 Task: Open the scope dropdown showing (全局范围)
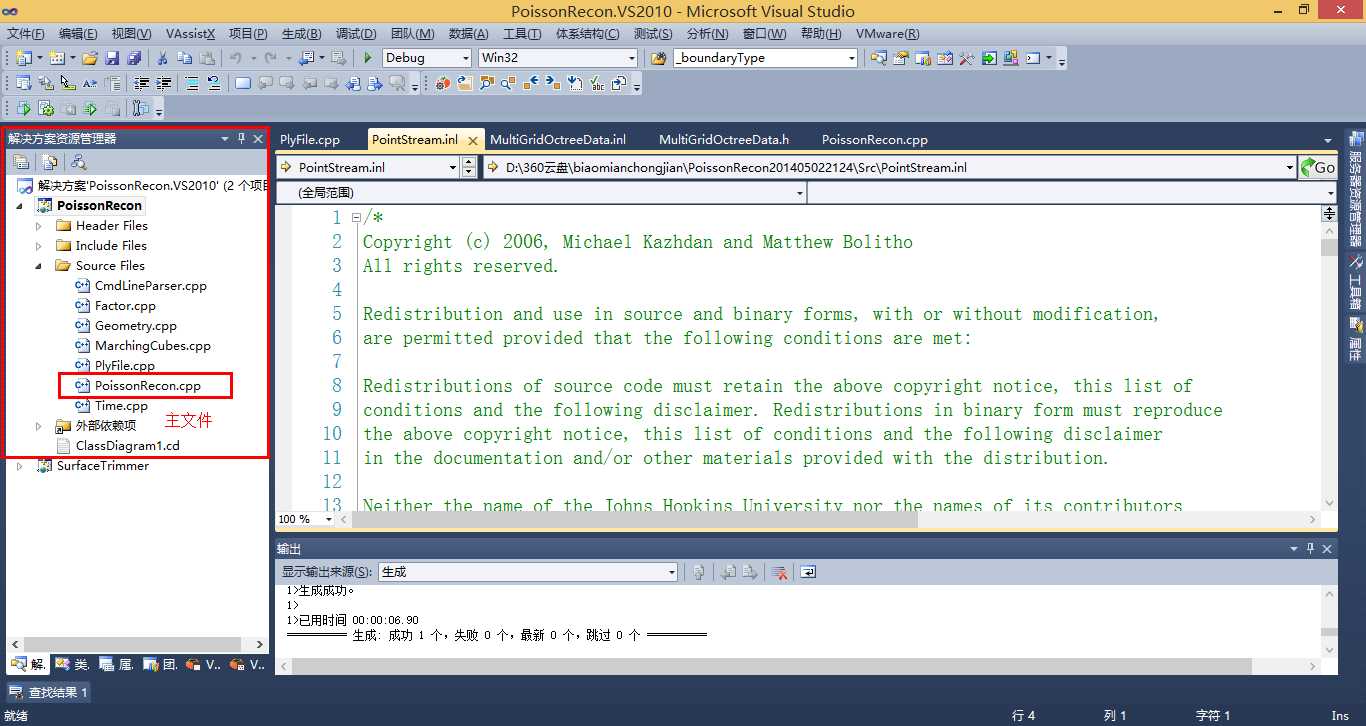pyautogui.click(x=799, y=192)
